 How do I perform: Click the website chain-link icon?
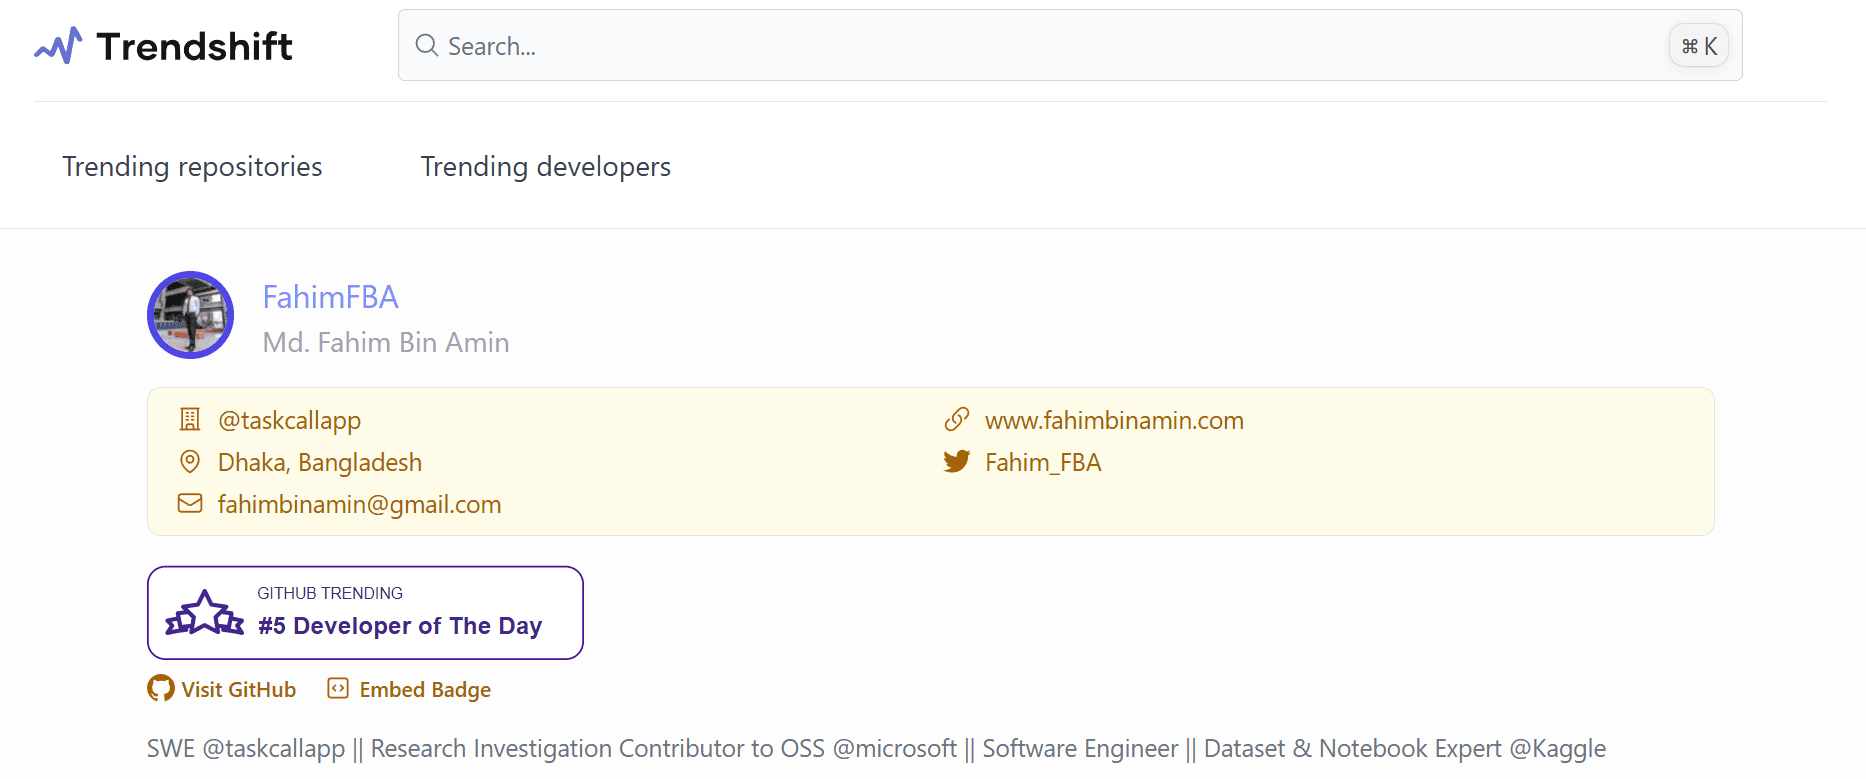tap(957, 419)
